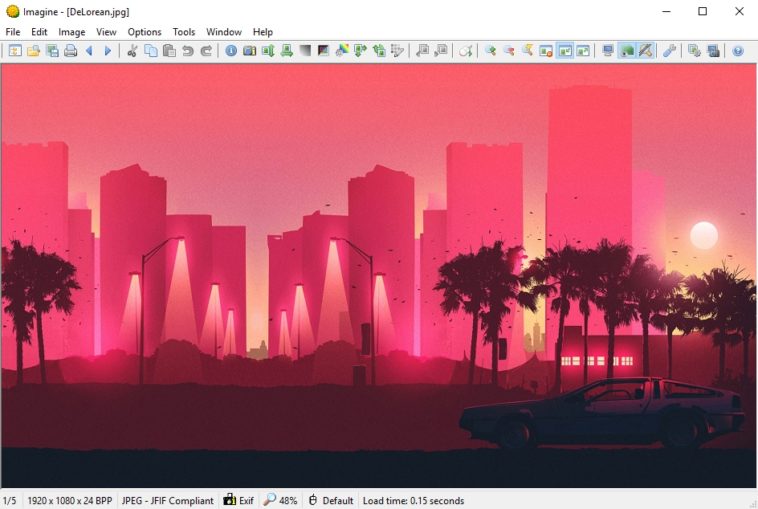Zoom out with the red magnifier icon
The image size is (758, 509).
pos(509,50)
